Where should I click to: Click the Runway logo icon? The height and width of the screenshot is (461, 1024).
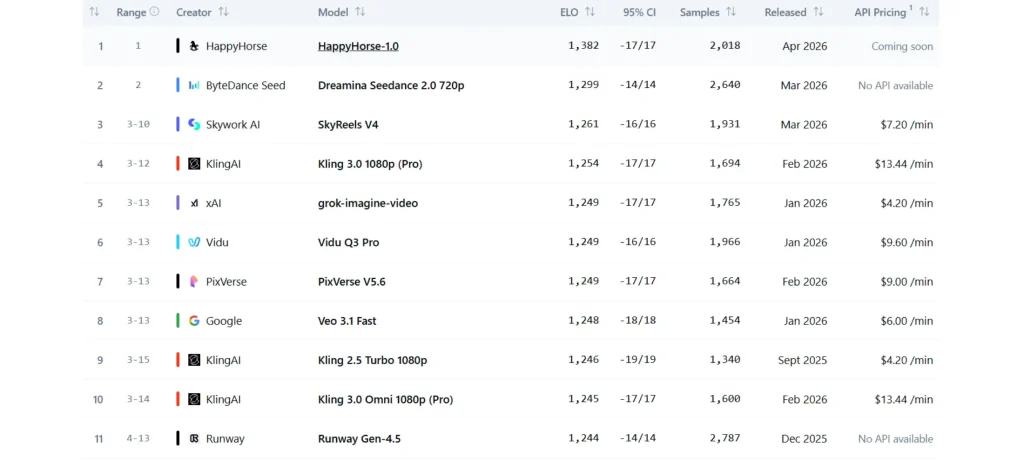point(194,438)
